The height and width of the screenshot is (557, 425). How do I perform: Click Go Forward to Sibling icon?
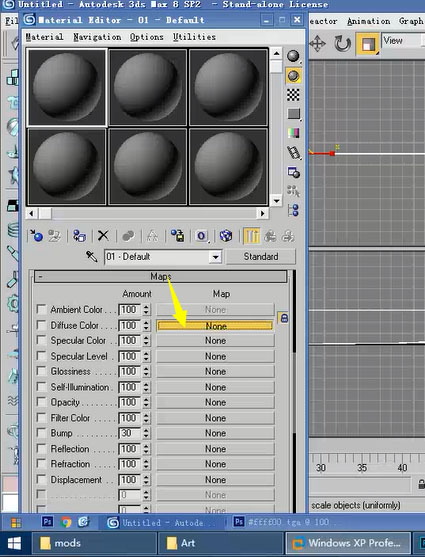click(x=288, y=236)
